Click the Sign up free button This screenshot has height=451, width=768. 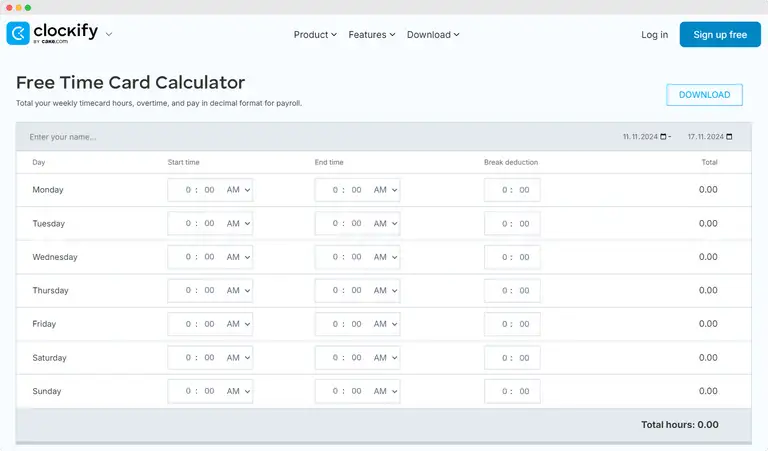click(720, 35)
